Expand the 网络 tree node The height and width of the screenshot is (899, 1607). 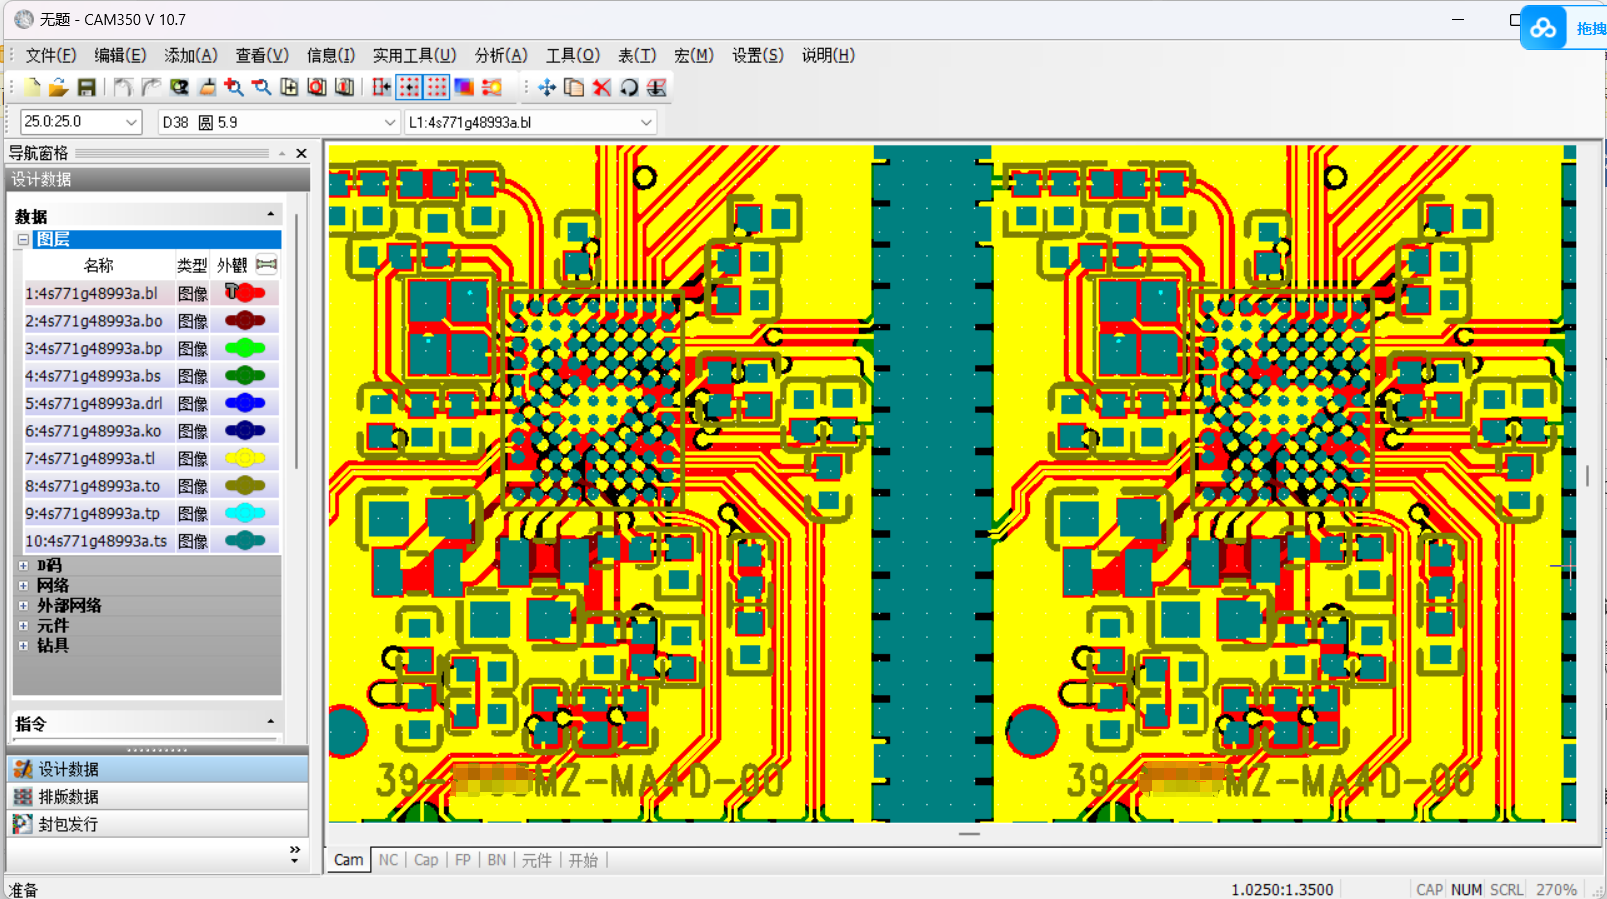pyautogui.click(x=23, y=585)
